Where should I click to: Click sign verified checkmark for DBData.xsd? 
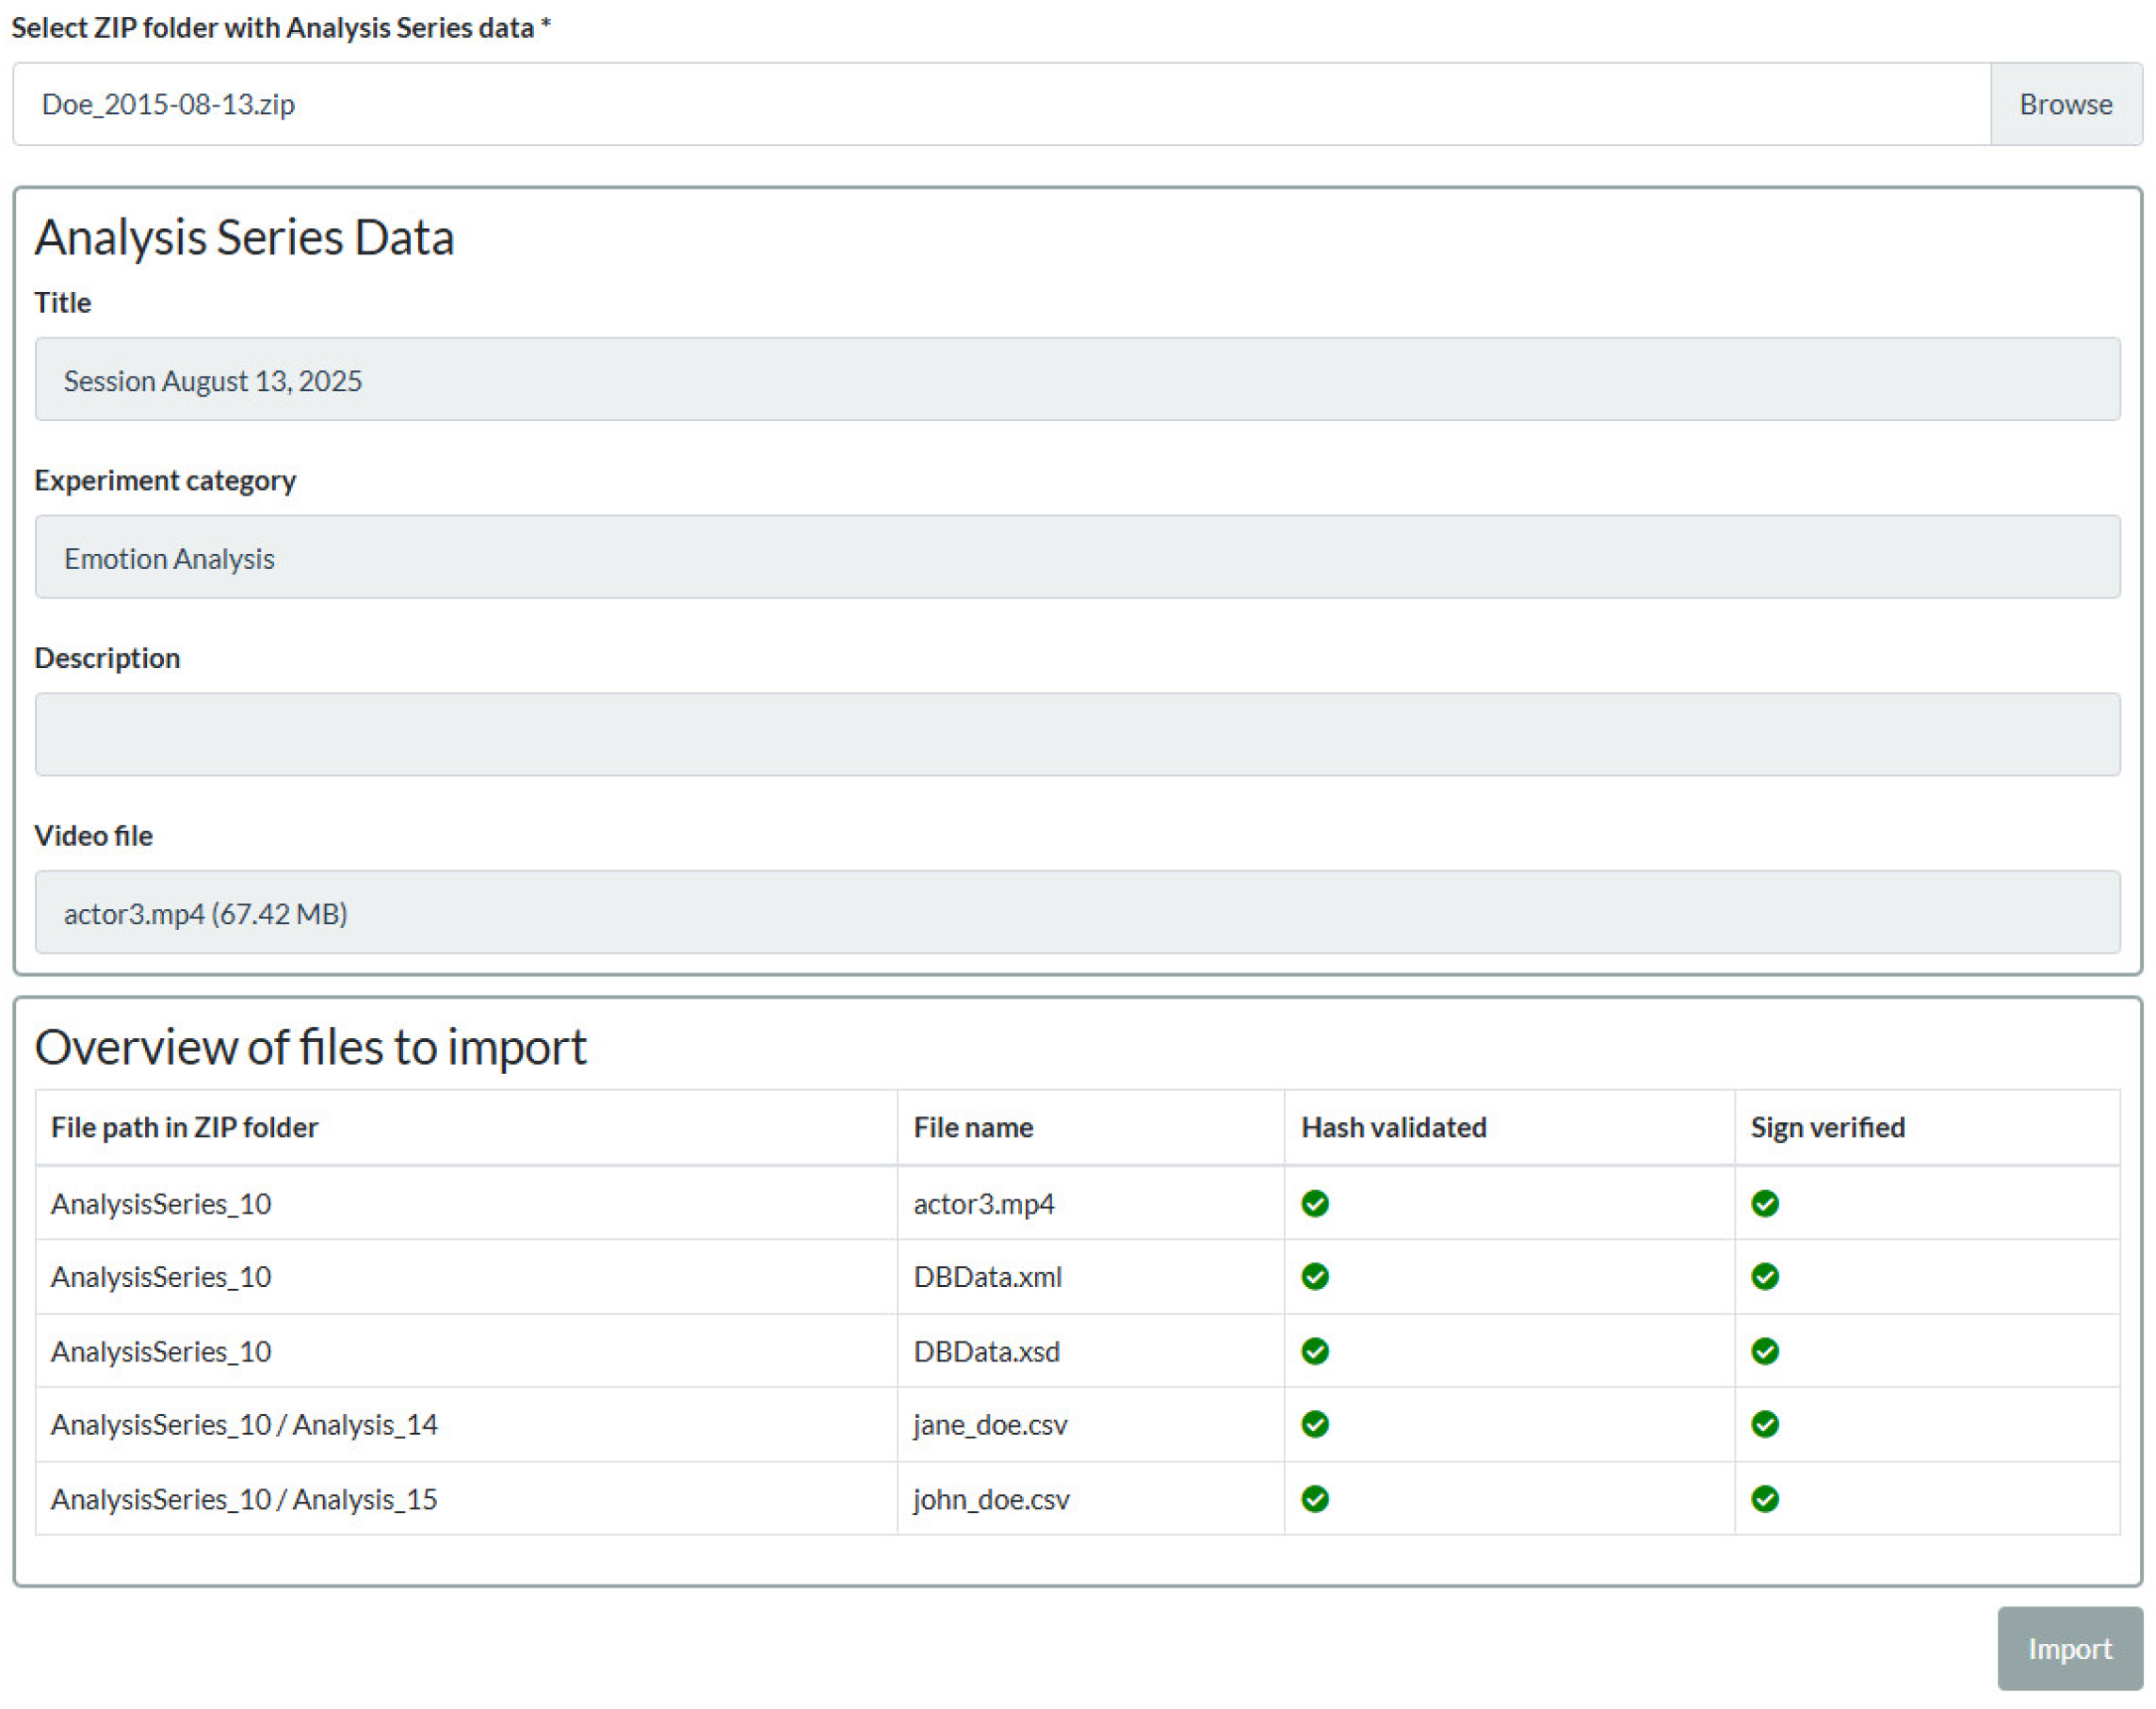[x=1765, y=1351]
